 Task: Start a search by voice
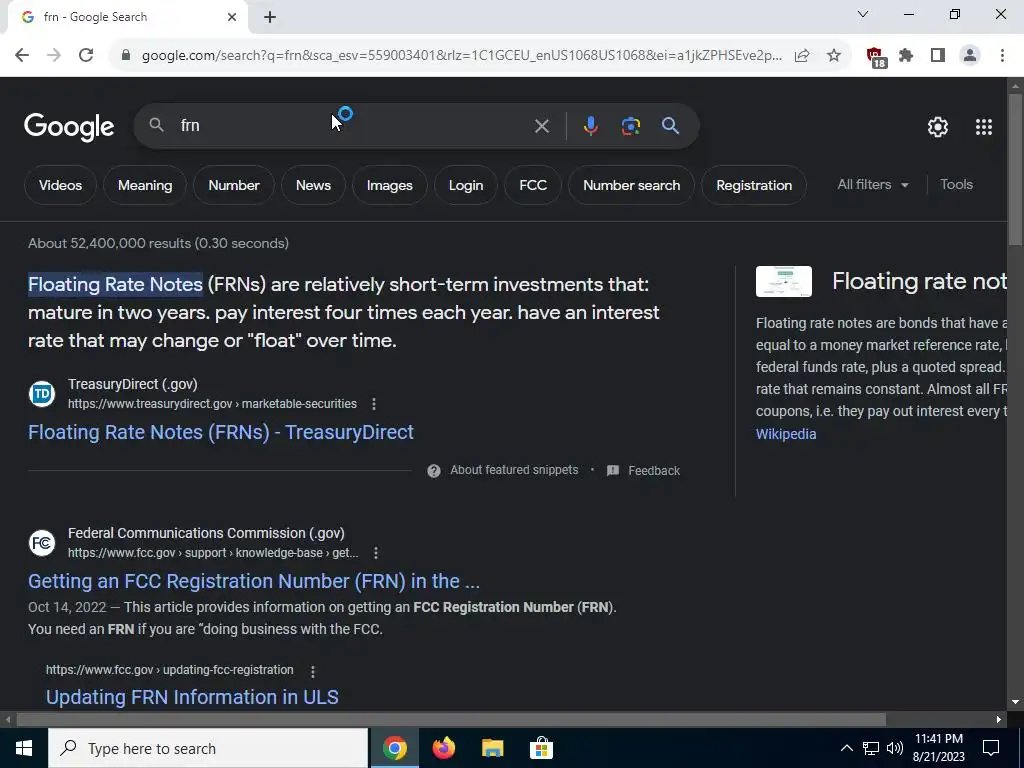(590, 126)
